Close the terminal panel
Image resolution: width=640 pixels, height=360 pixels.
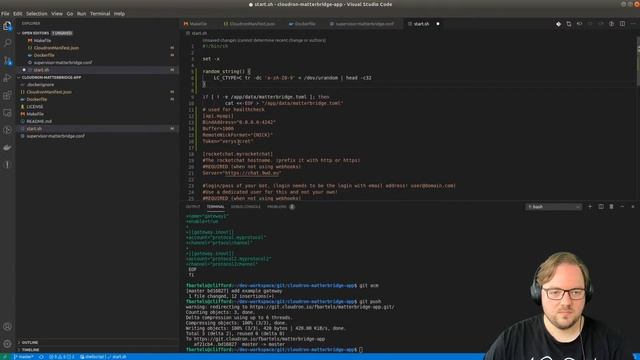633,207
